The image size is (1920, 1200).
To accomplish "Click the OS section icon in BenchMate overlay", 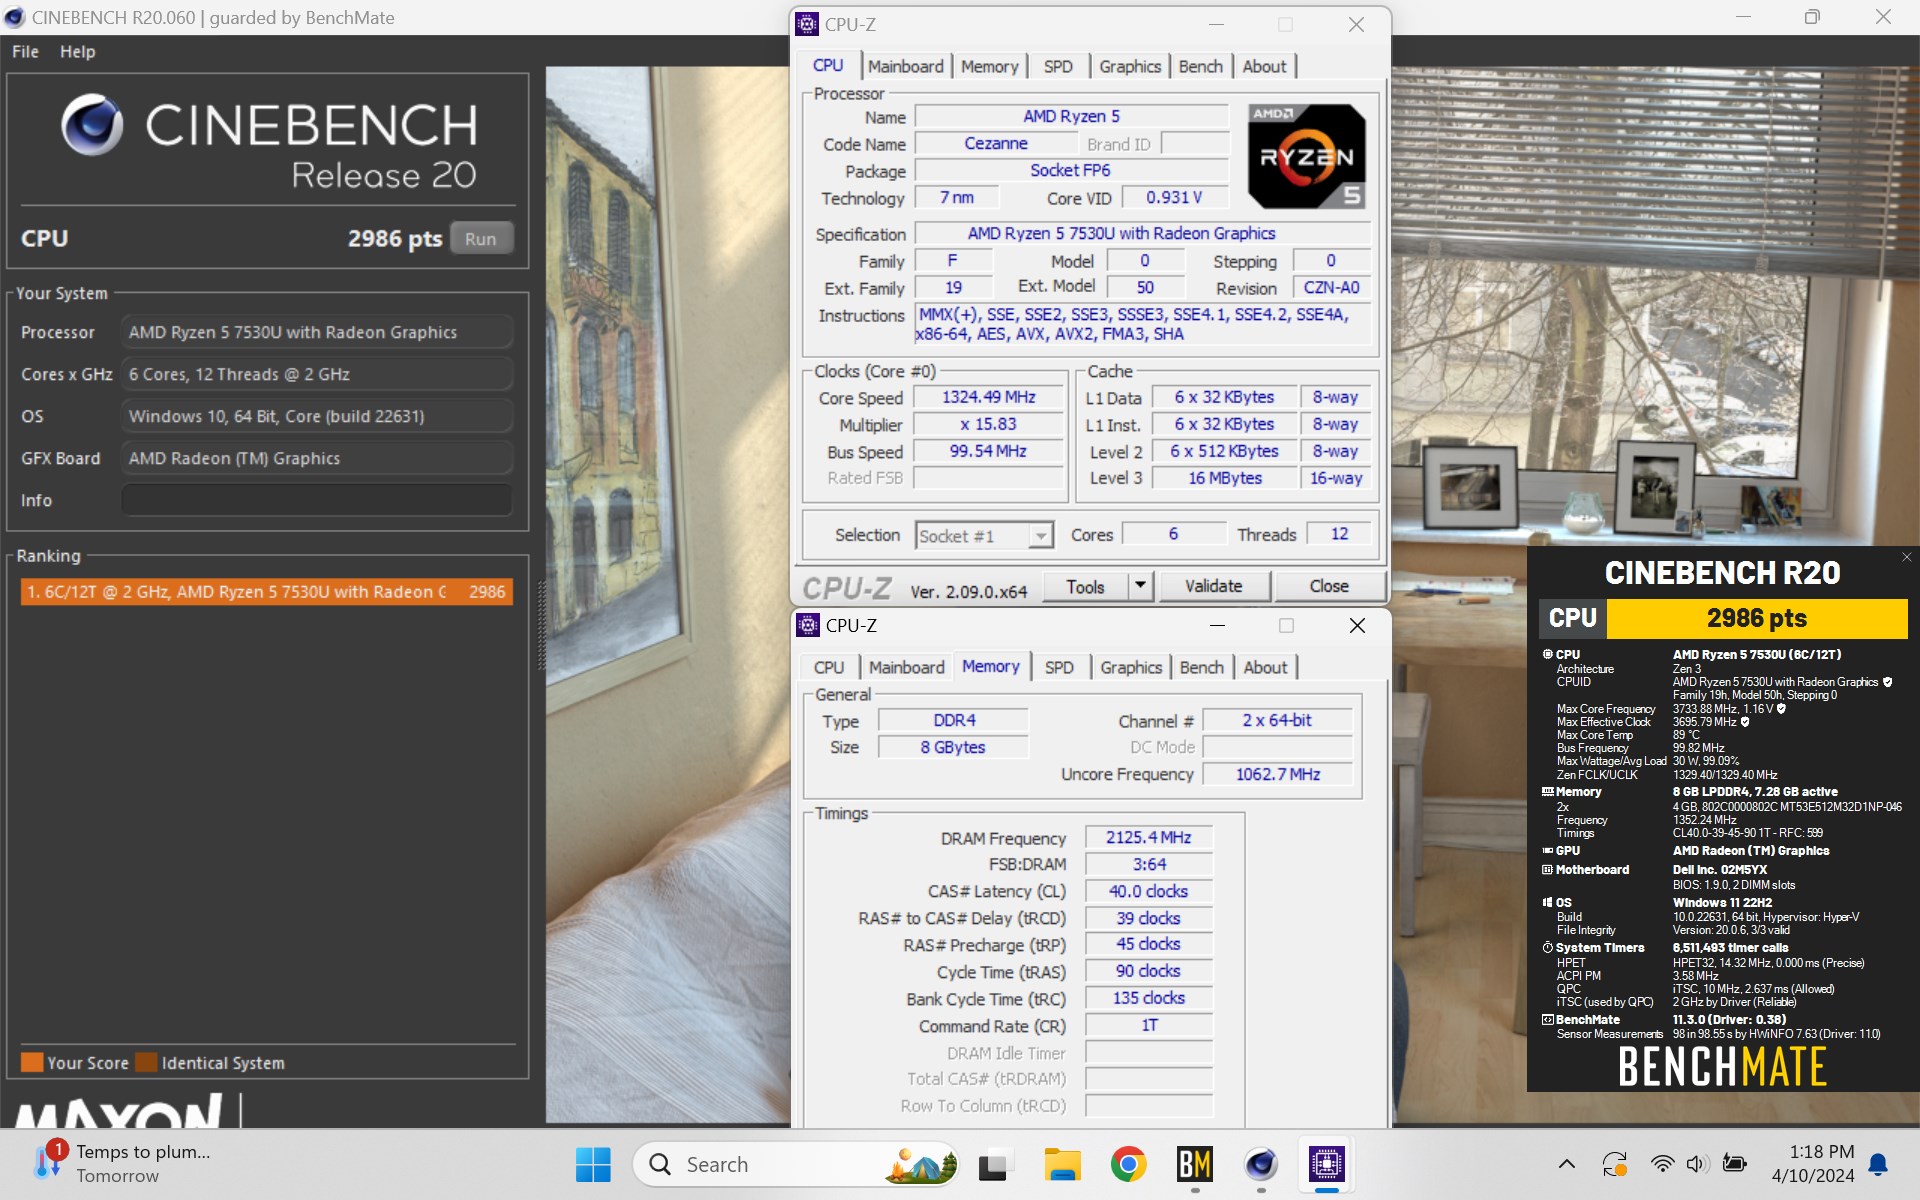I will coord(1547,902).
